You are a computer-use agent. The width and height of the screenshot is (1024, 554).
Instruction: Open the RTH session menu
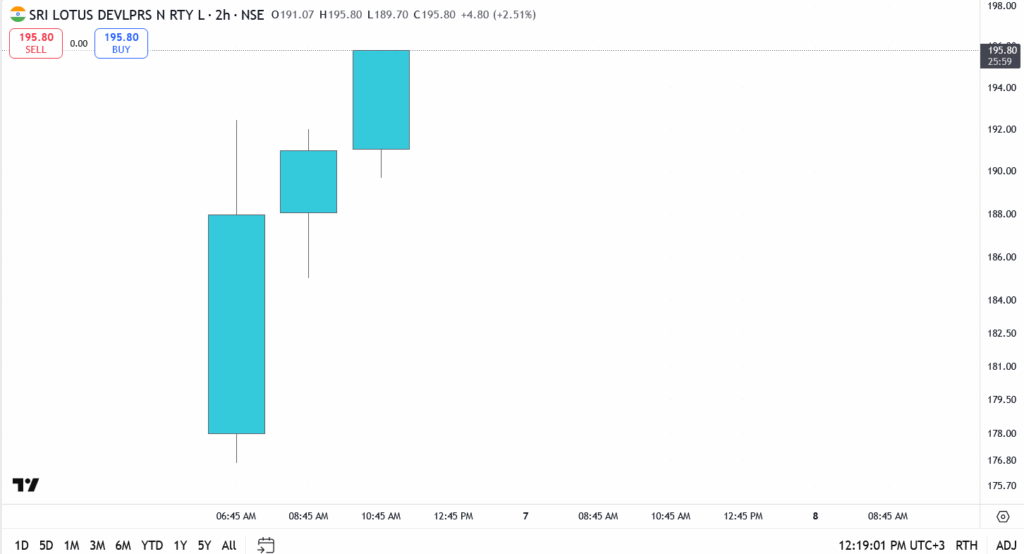(x=966, y=545)
